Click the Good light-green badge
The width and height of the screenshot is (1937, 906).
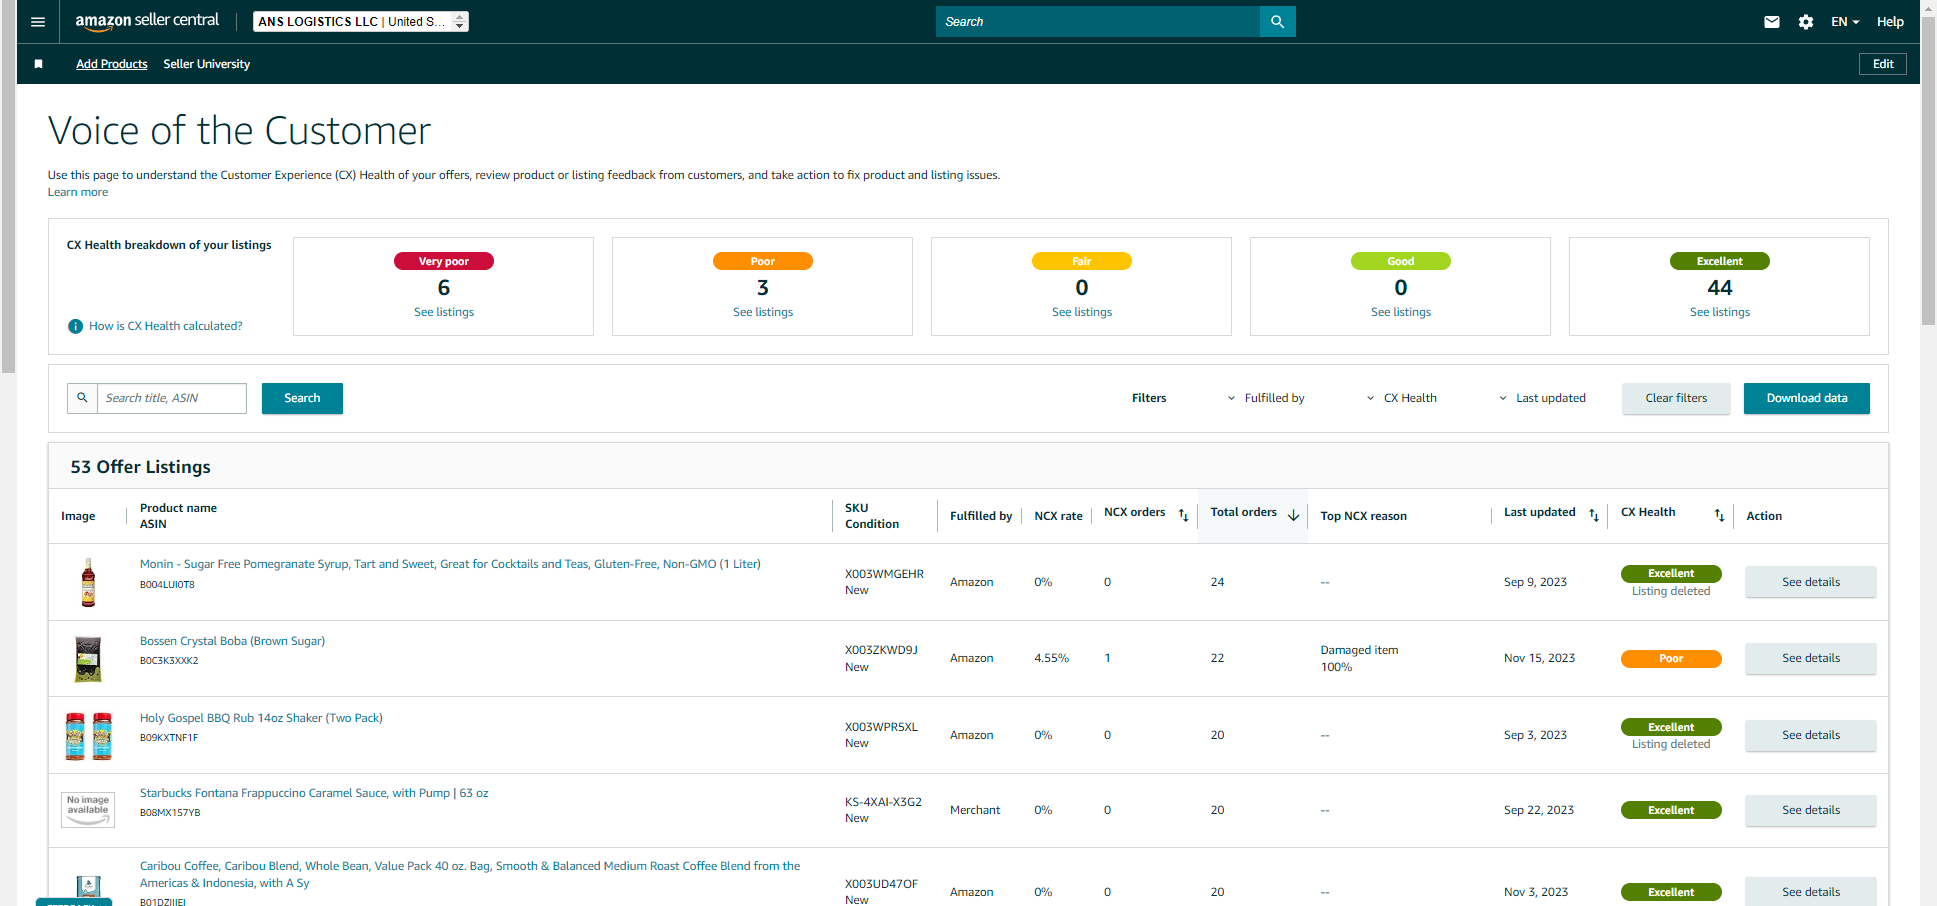[1401, 261]
